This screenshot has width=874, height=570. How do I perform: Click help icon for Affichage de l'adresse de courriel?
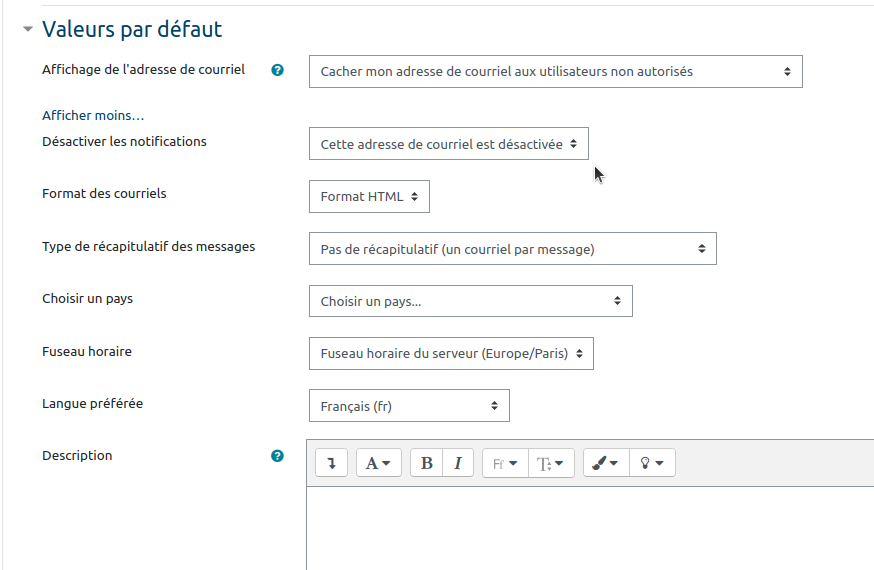coord(278,70)
